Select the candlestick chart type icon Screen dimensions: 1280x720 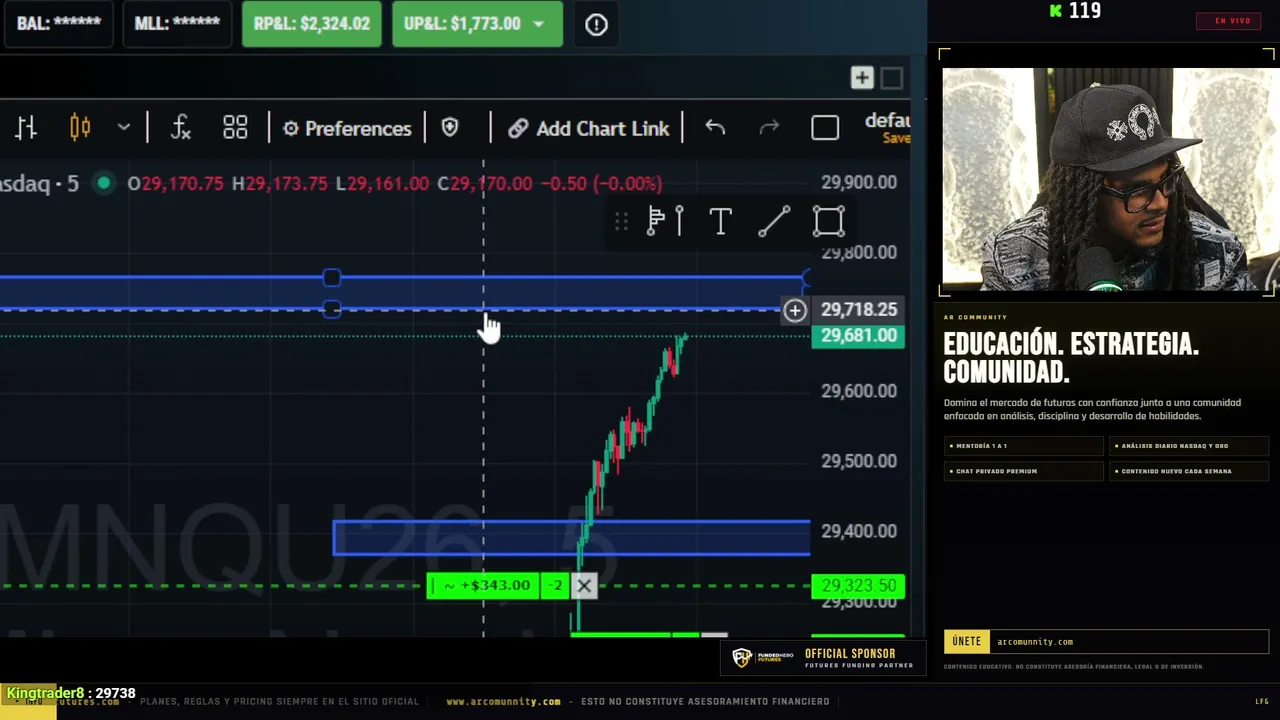[80, 128]
